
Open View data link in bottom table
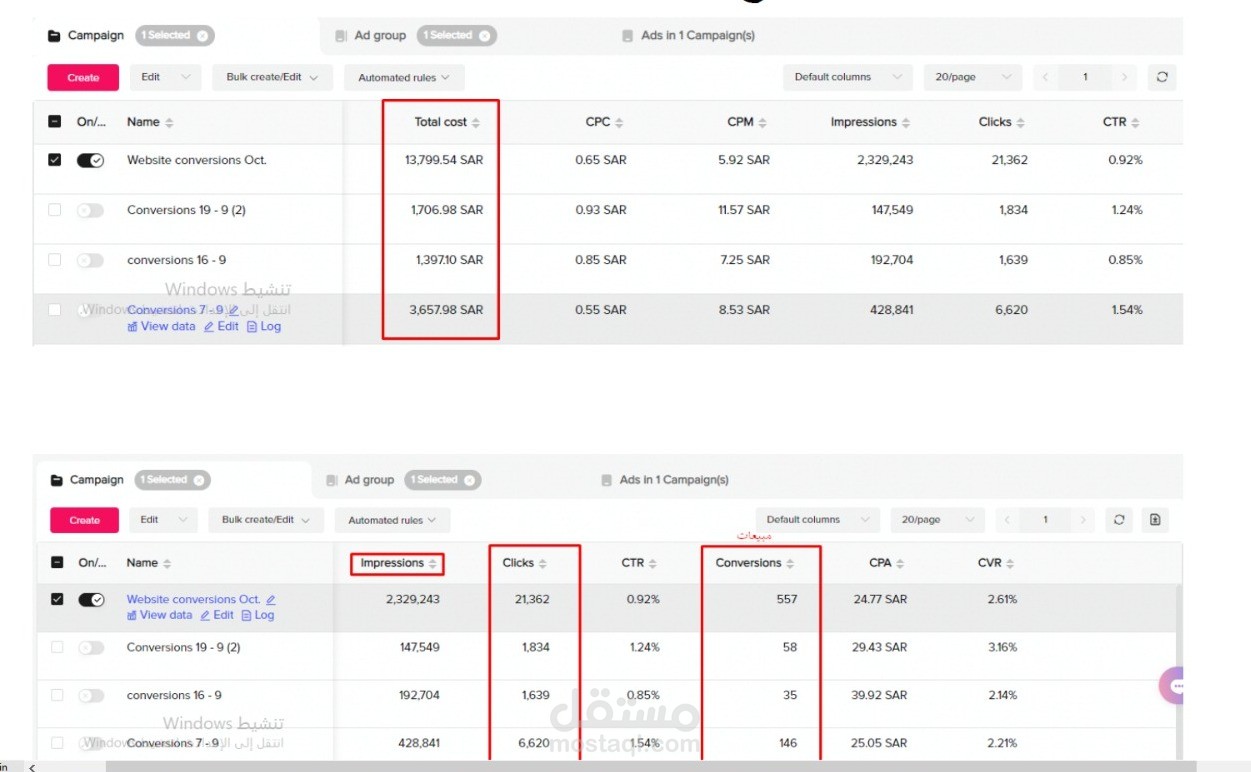click(159, 615)
